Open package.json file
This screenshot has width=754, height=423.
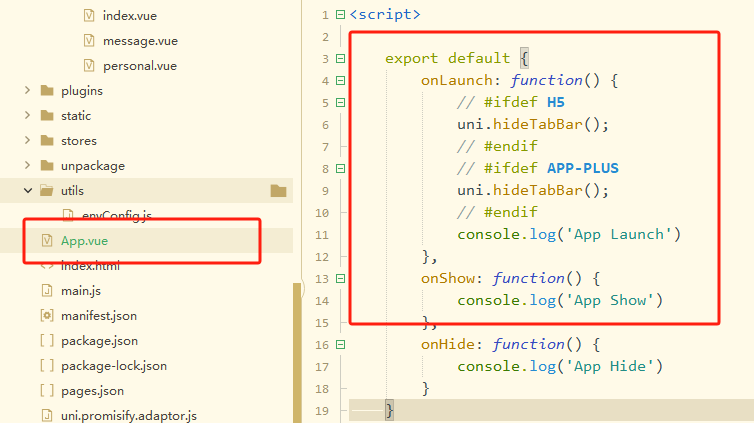coord(99,341)
